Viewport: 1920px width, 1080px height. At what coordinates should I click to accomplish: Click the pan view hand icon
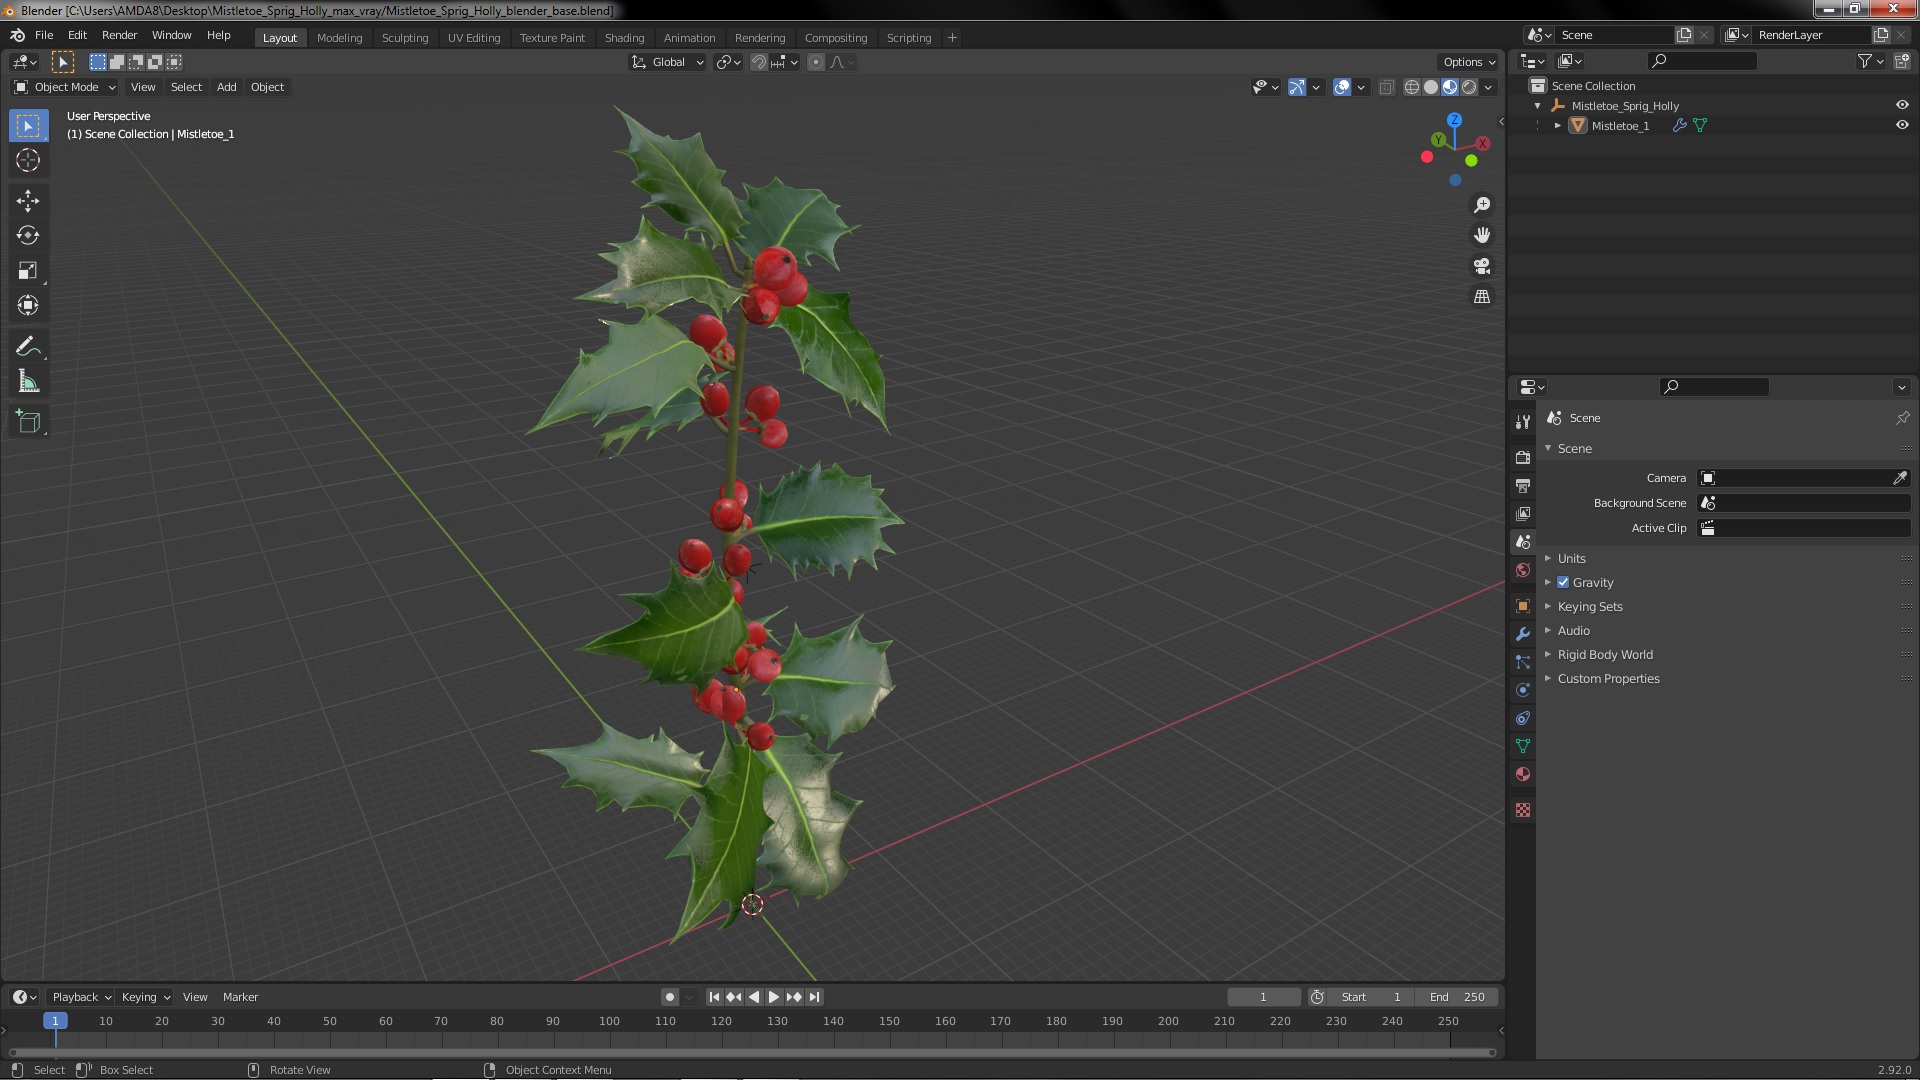1482,235
